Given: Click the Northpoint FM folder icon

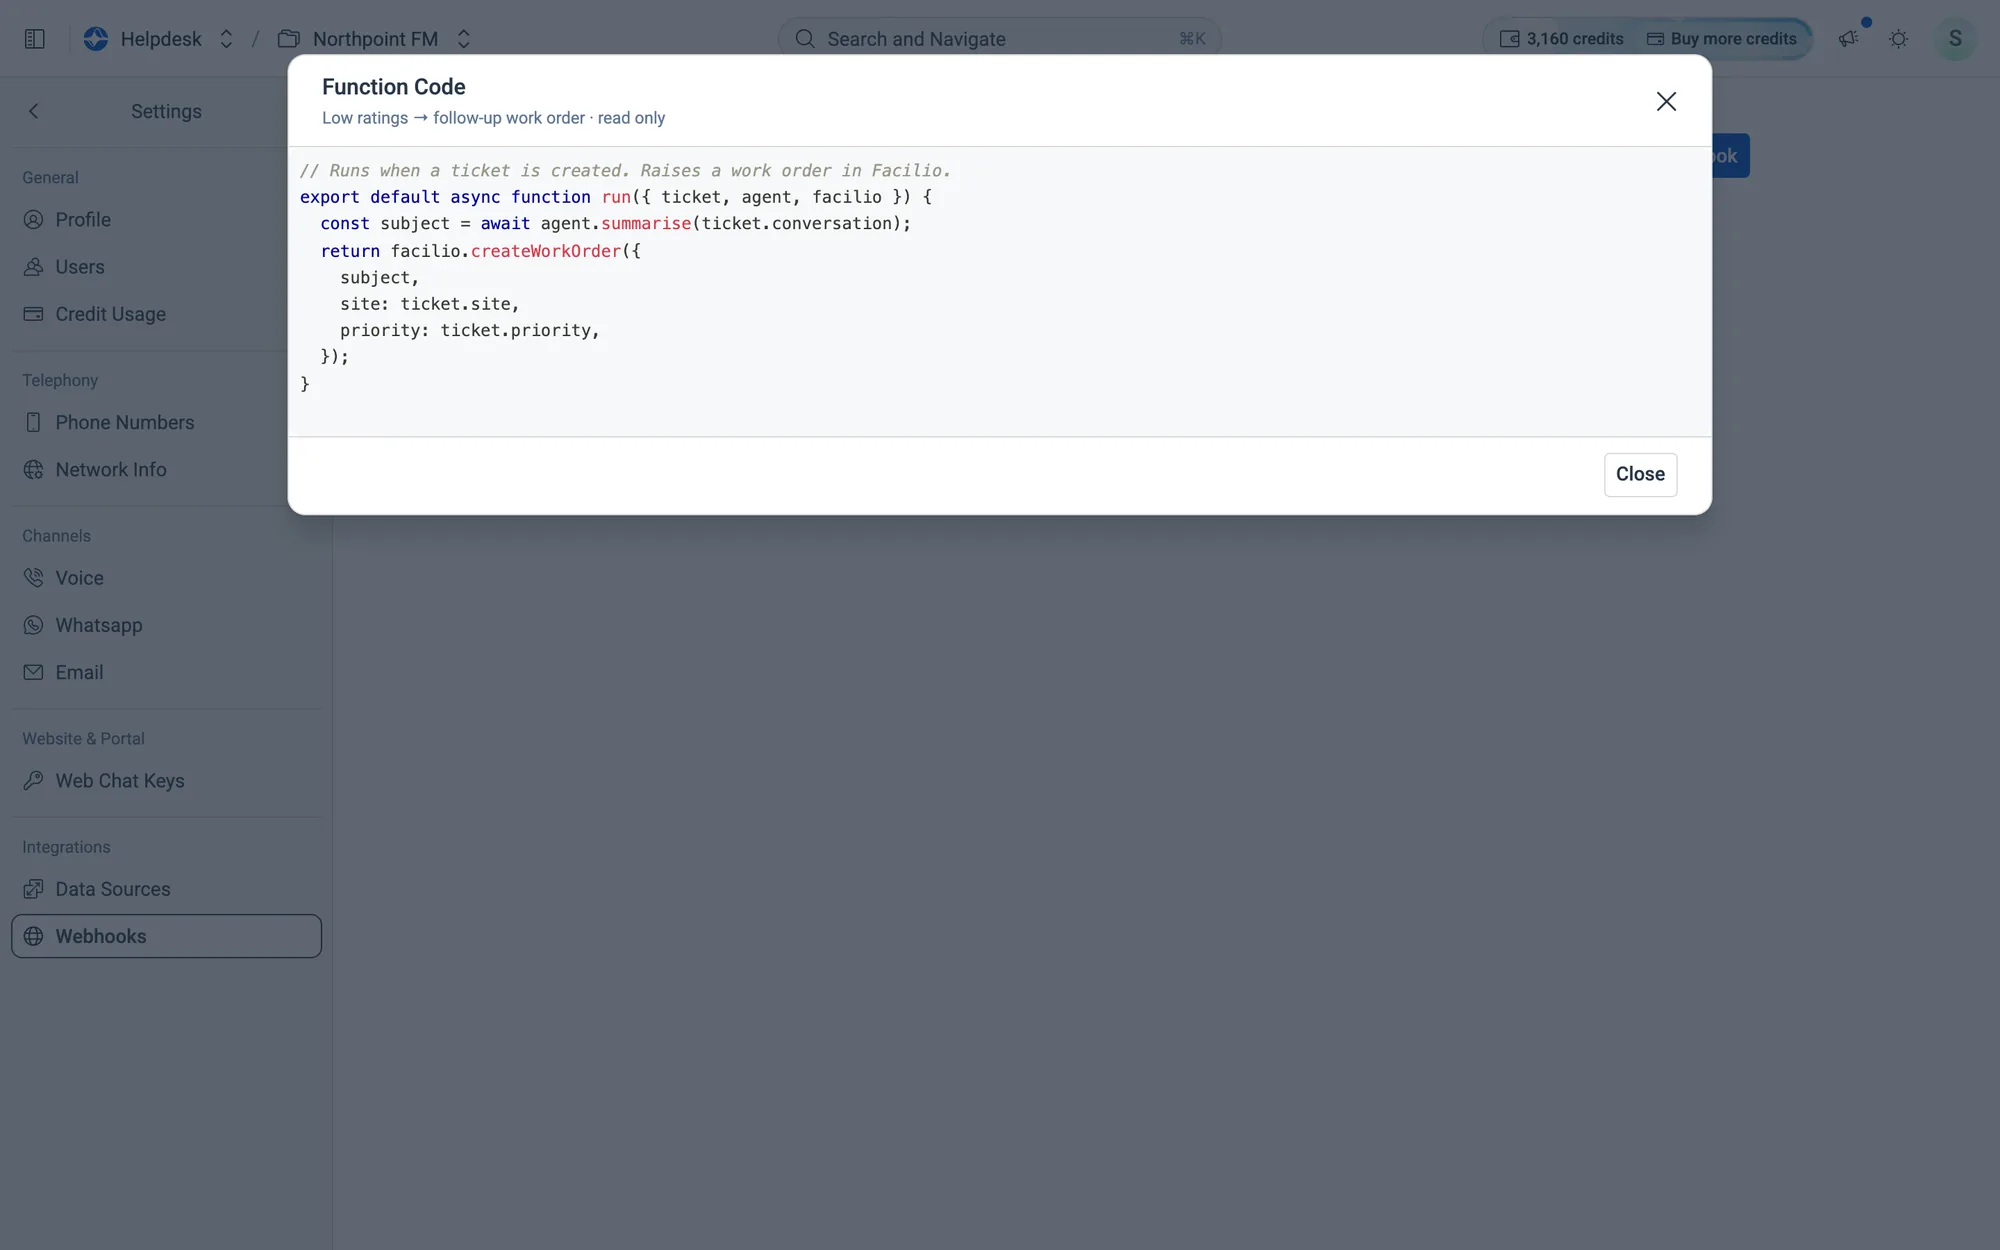Looking at the screenshot, I should 289,39.
